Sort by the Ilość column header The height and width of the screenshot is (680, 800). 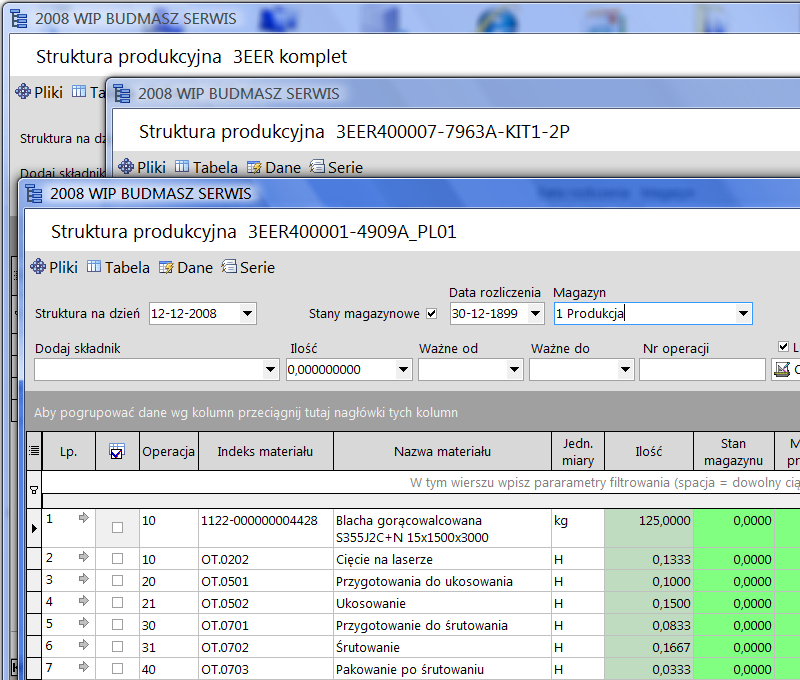tap(648, 451)
